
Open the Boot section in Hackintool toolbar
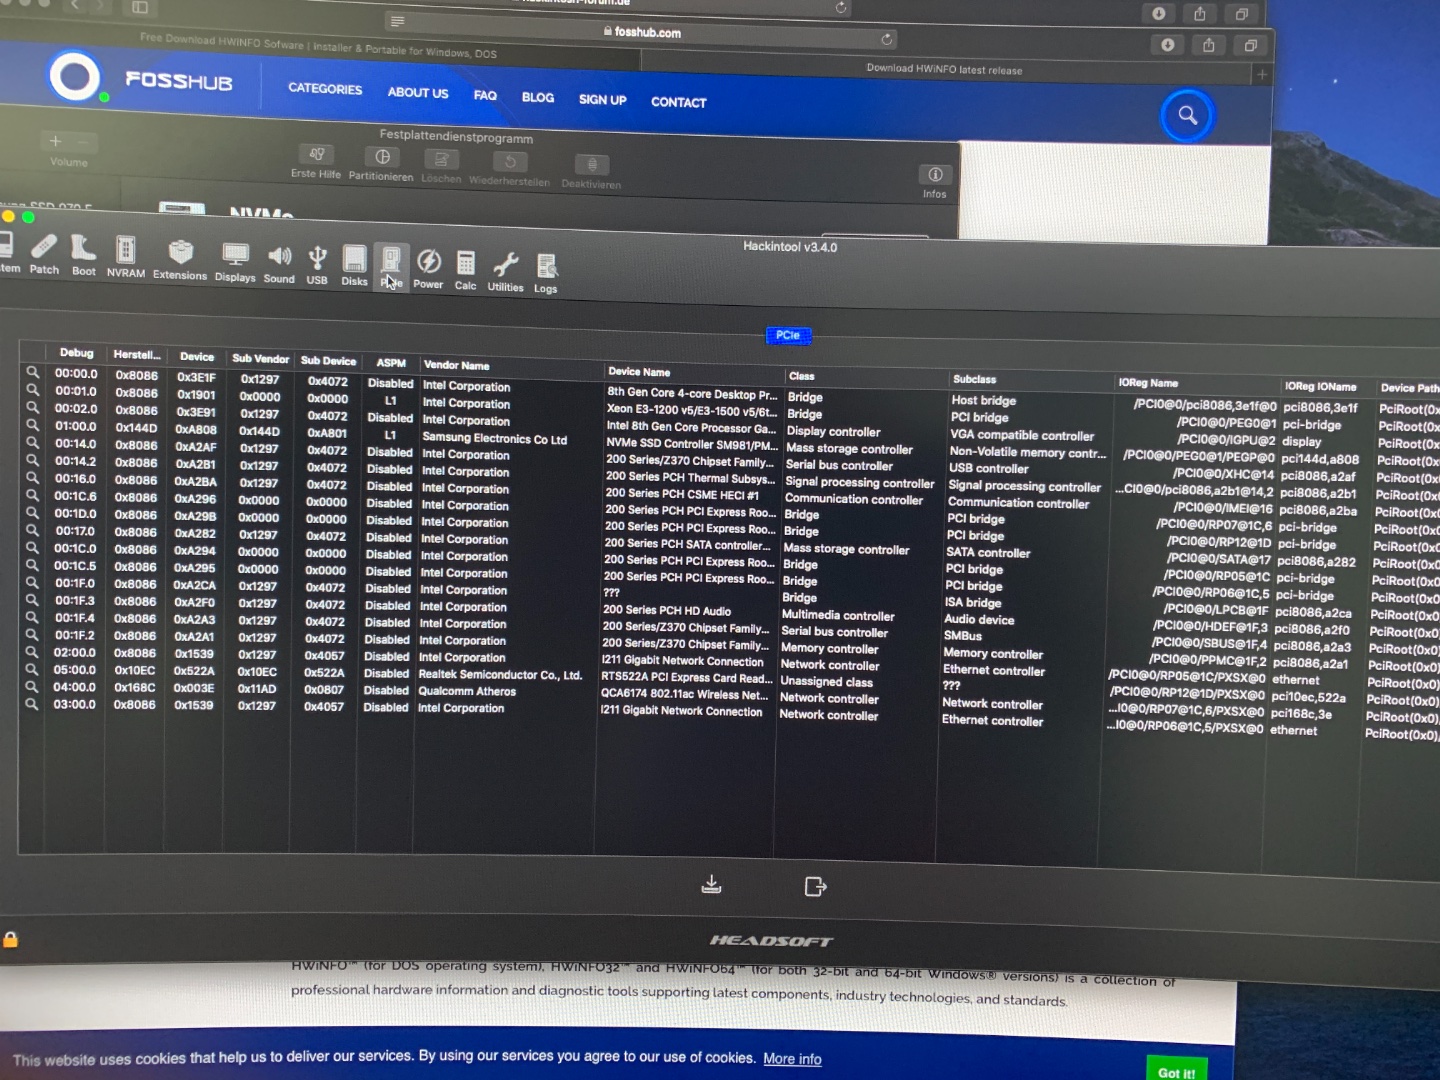click(84, 256)
